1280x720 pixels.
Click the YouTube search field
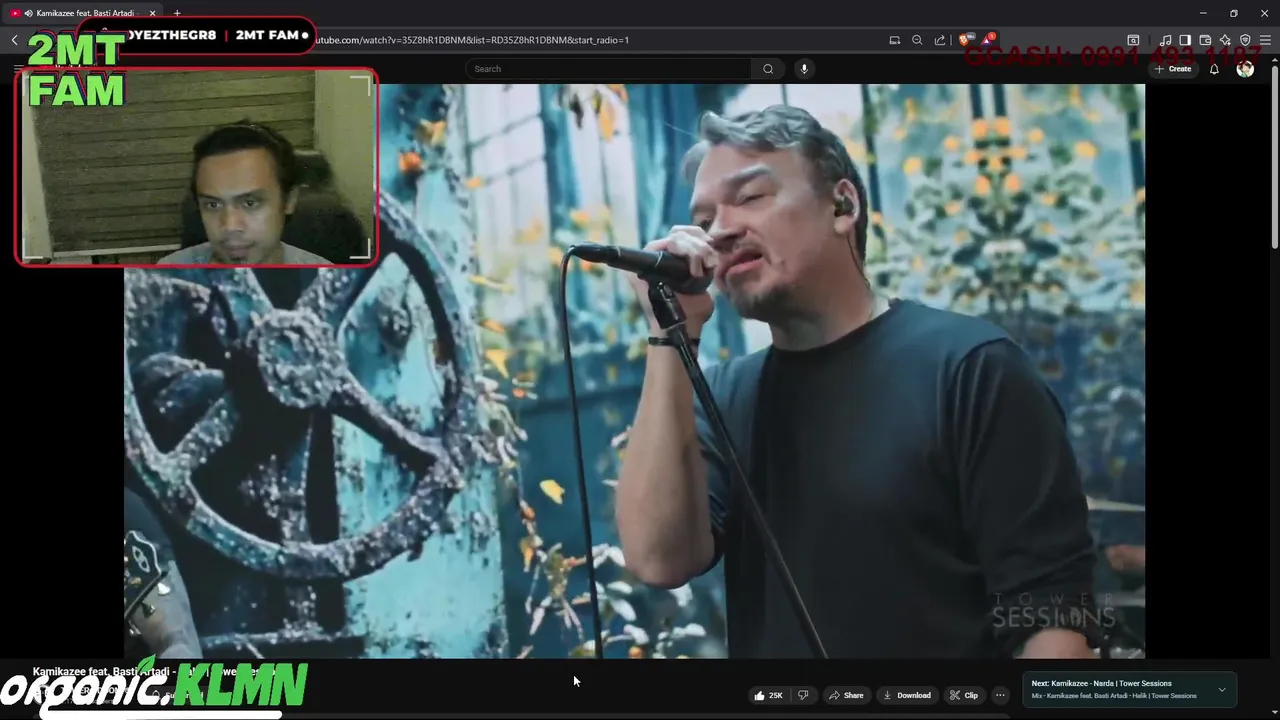point(608,69)
